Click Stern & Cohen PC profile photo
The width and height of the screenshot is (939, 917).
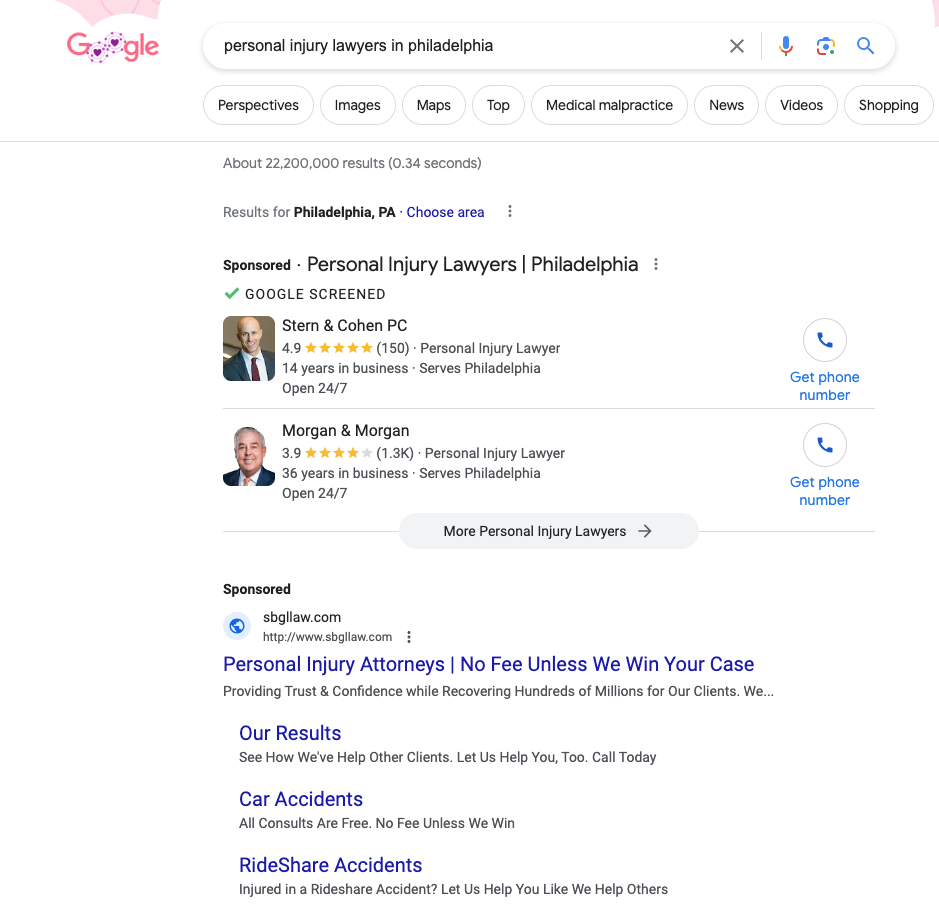click(x=249, y=349)
